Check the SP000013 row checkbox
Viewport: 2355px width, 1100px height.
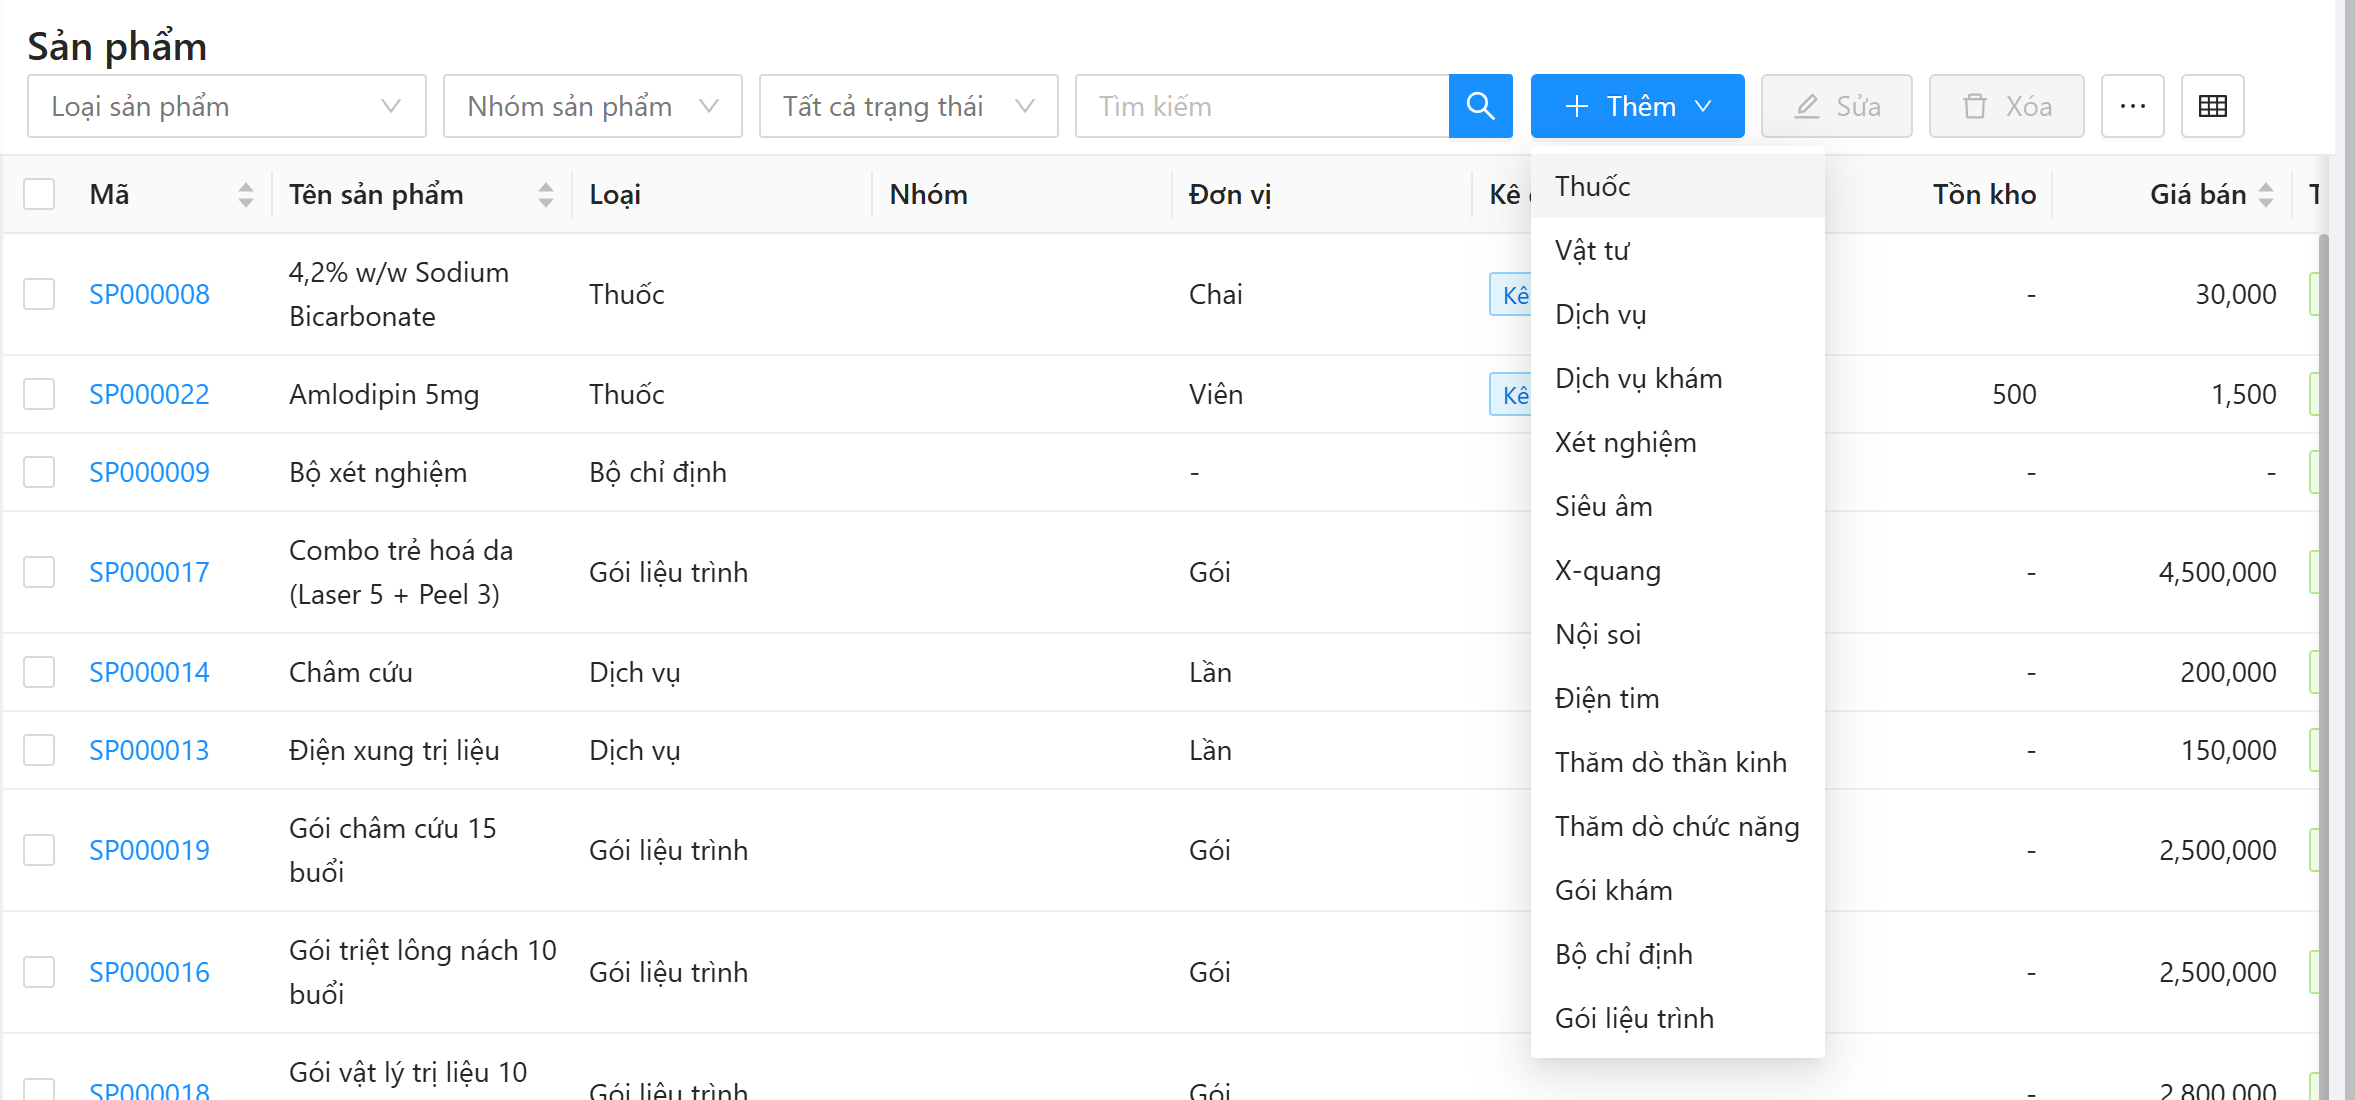click(39, 750)
